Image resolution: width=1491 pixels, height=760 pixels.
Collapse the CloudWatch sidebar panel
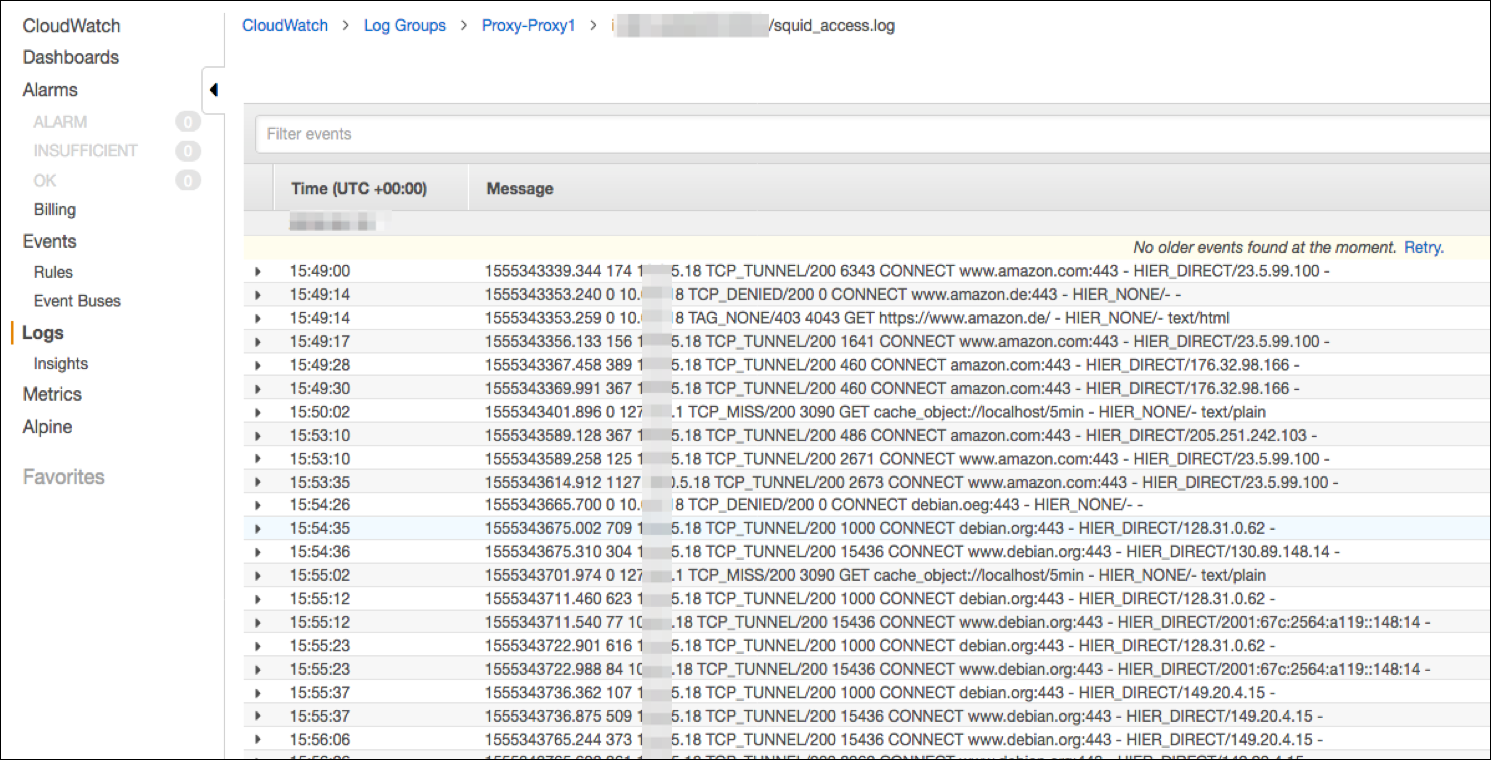pos(213,89)
